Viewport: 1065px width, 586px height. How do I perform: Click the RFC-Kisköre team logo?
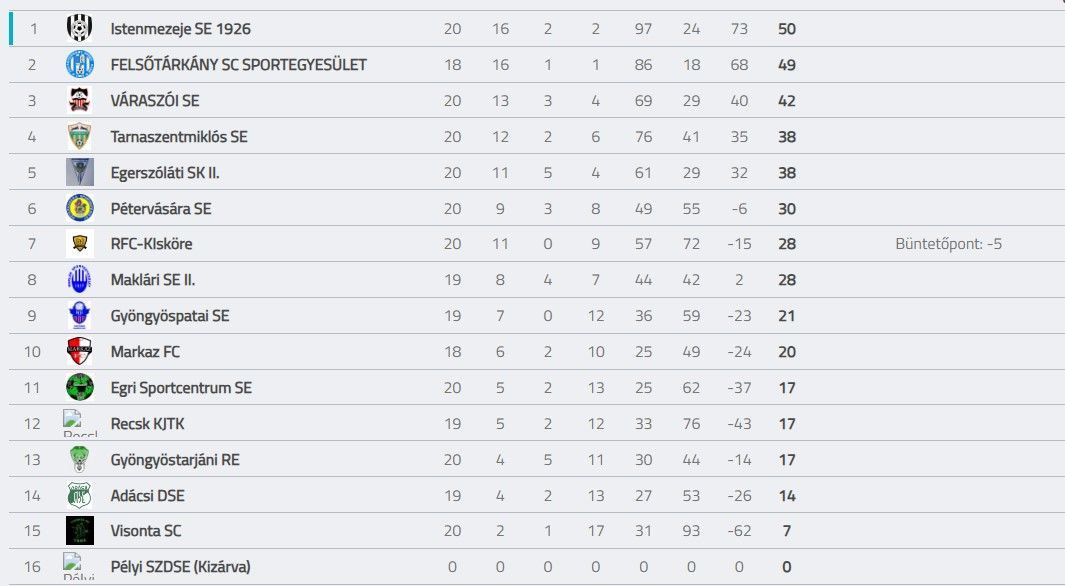coord(79,244)
